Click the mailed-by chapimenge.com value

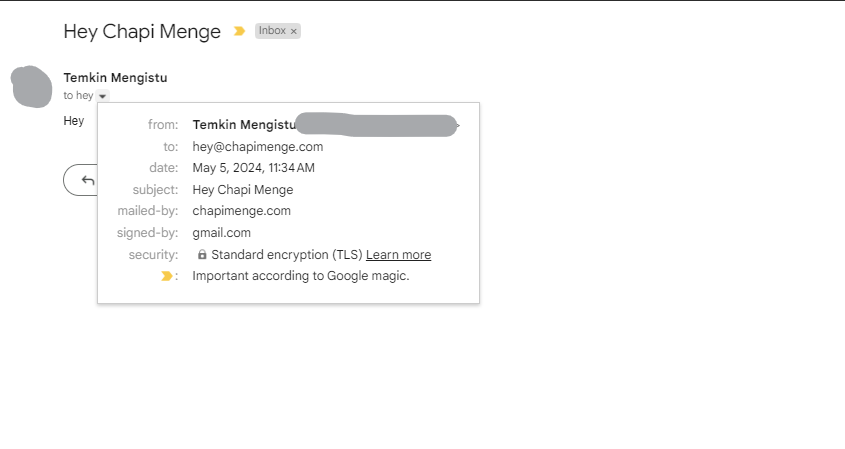241,211
